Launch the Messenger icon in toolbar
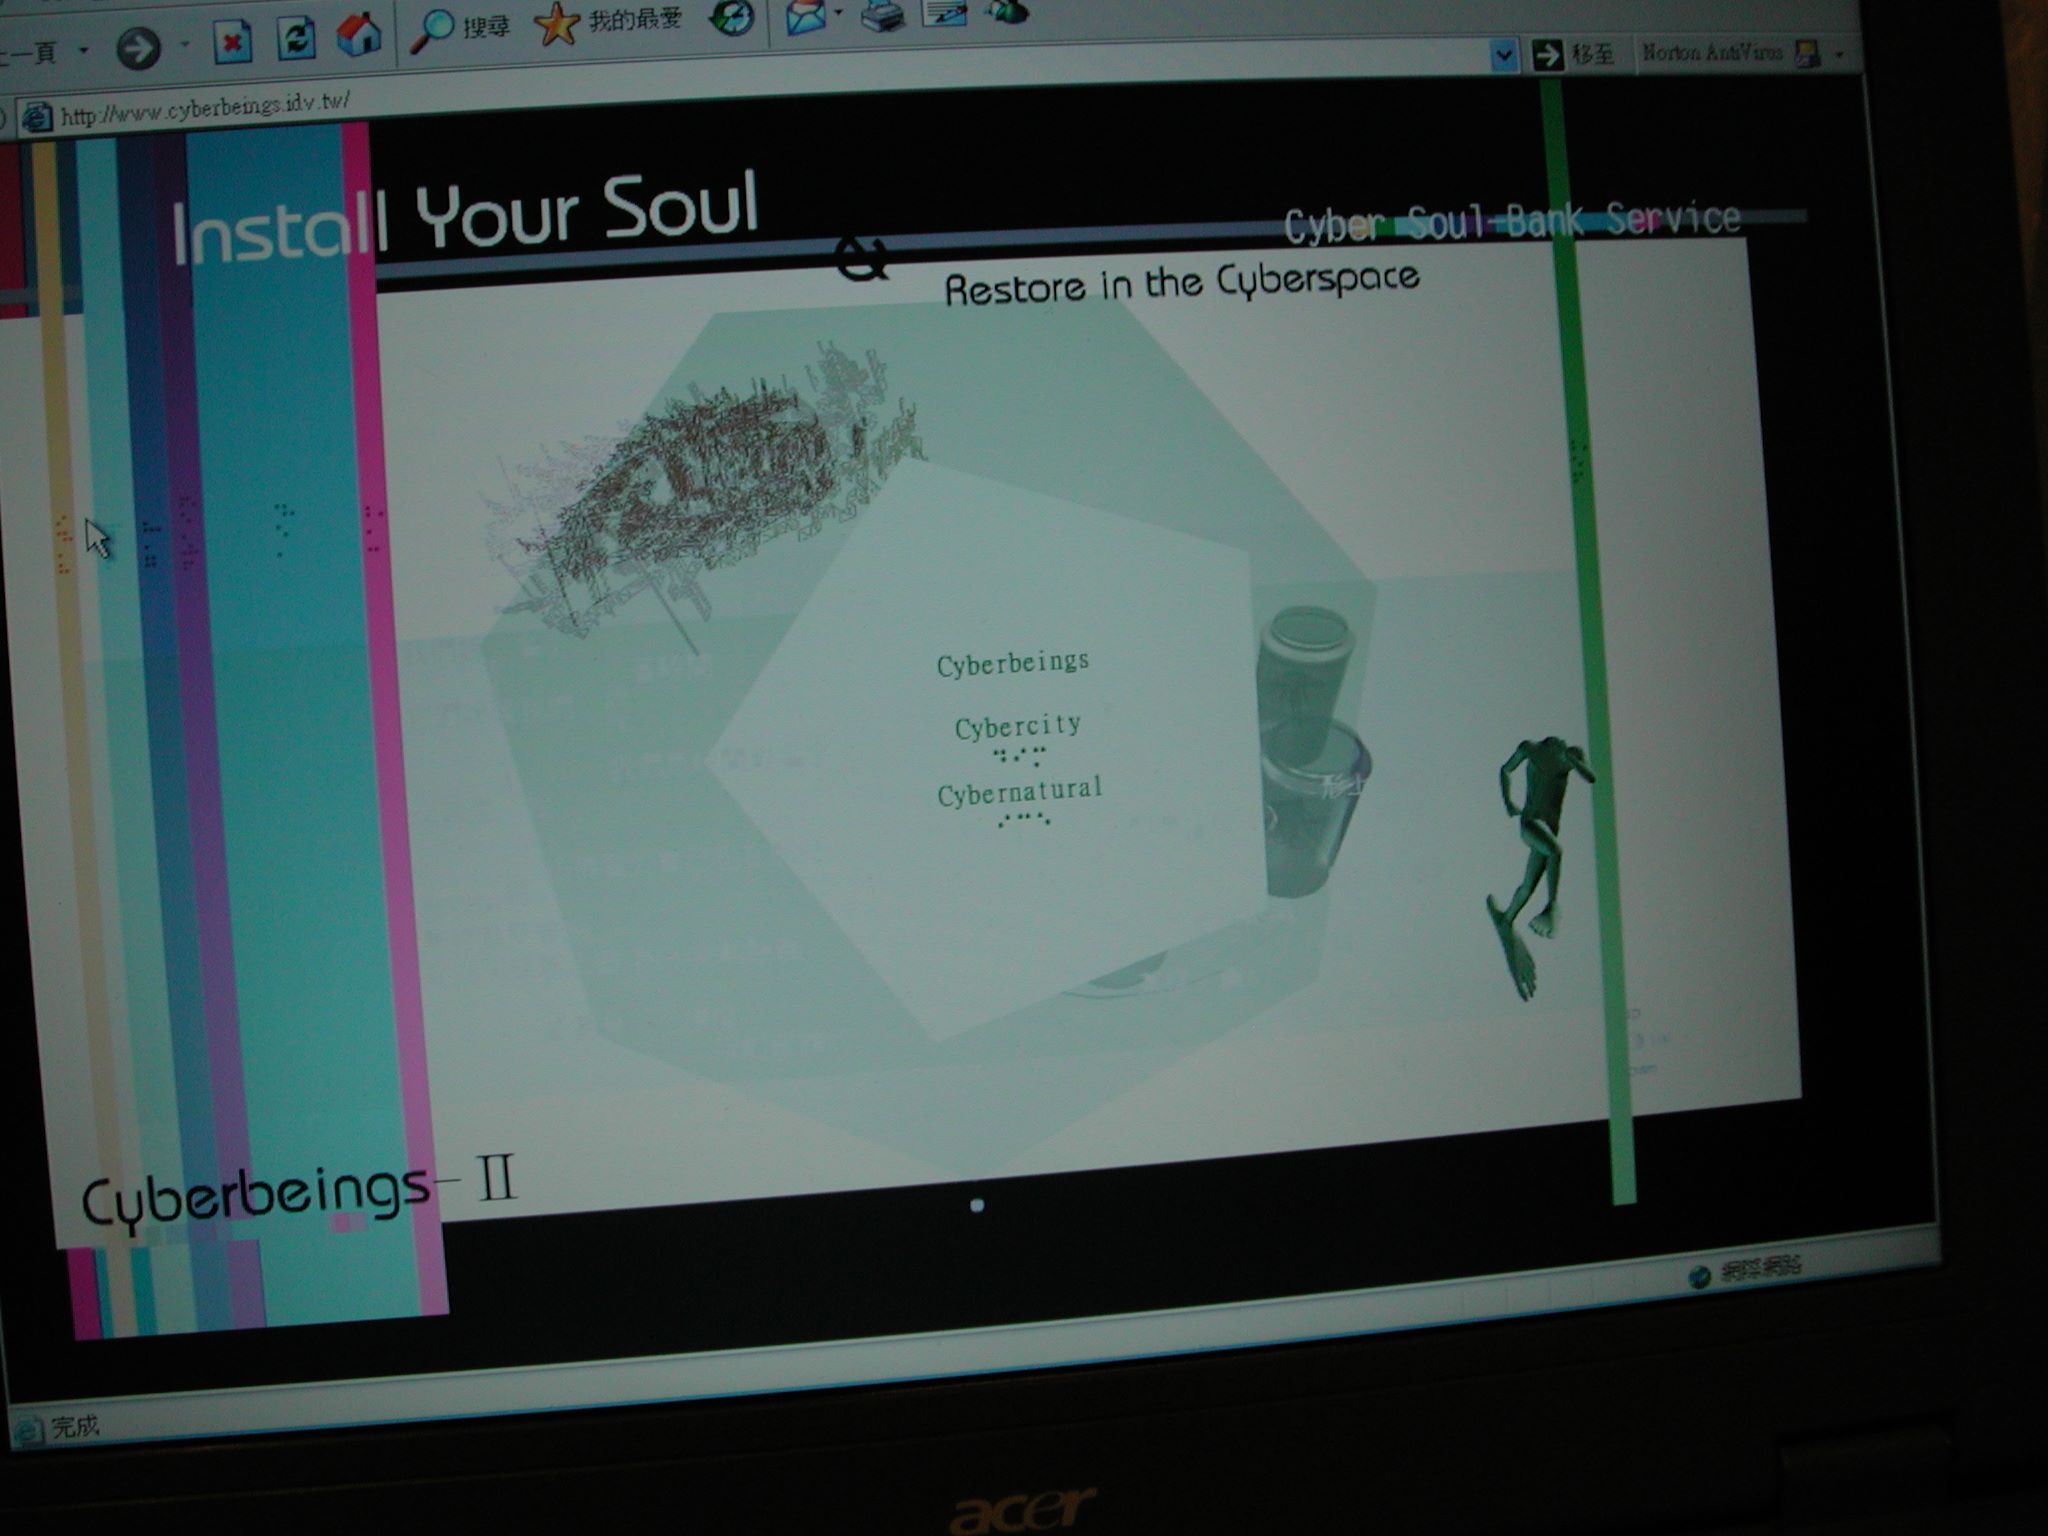The image size is (2048, 1536). (x=1006, y=10)
